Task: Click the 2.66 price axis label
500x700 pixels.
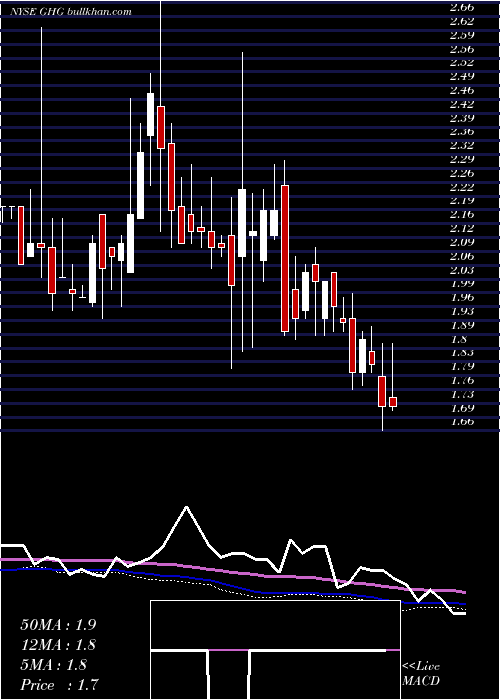Action: pos(461,7)
